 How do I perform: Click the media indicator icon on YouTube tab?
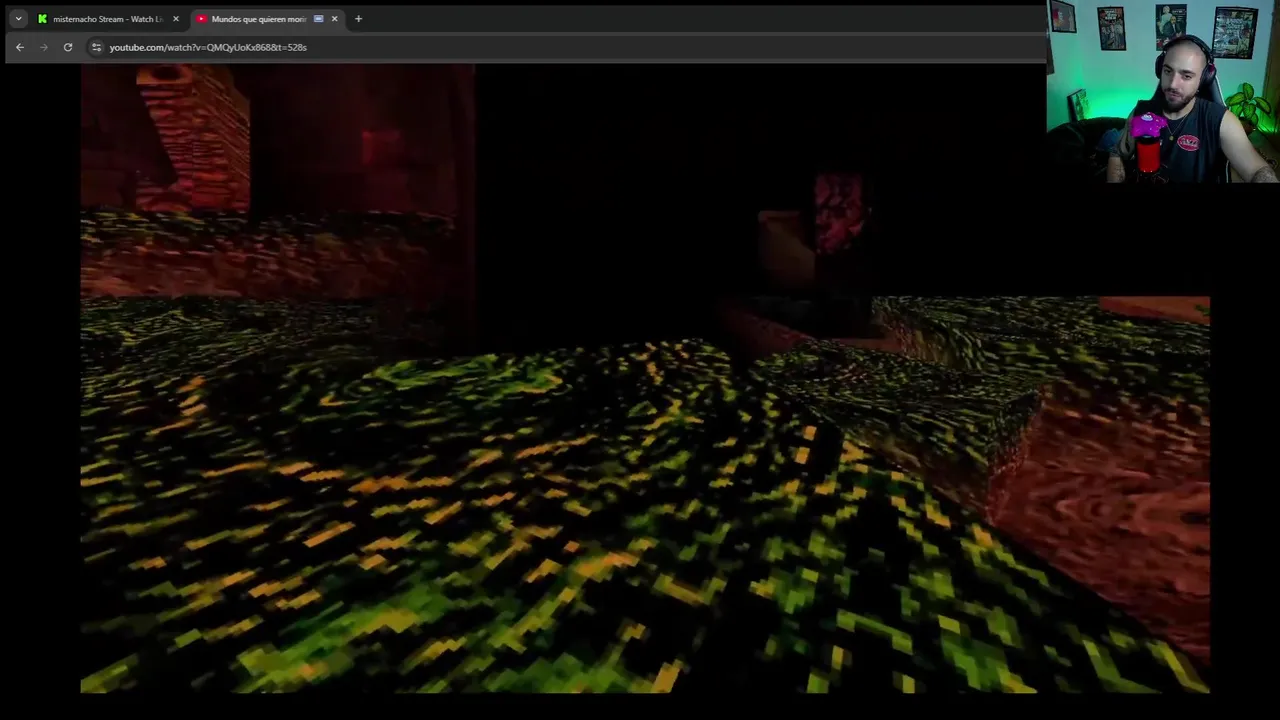(x=318, y=19)
